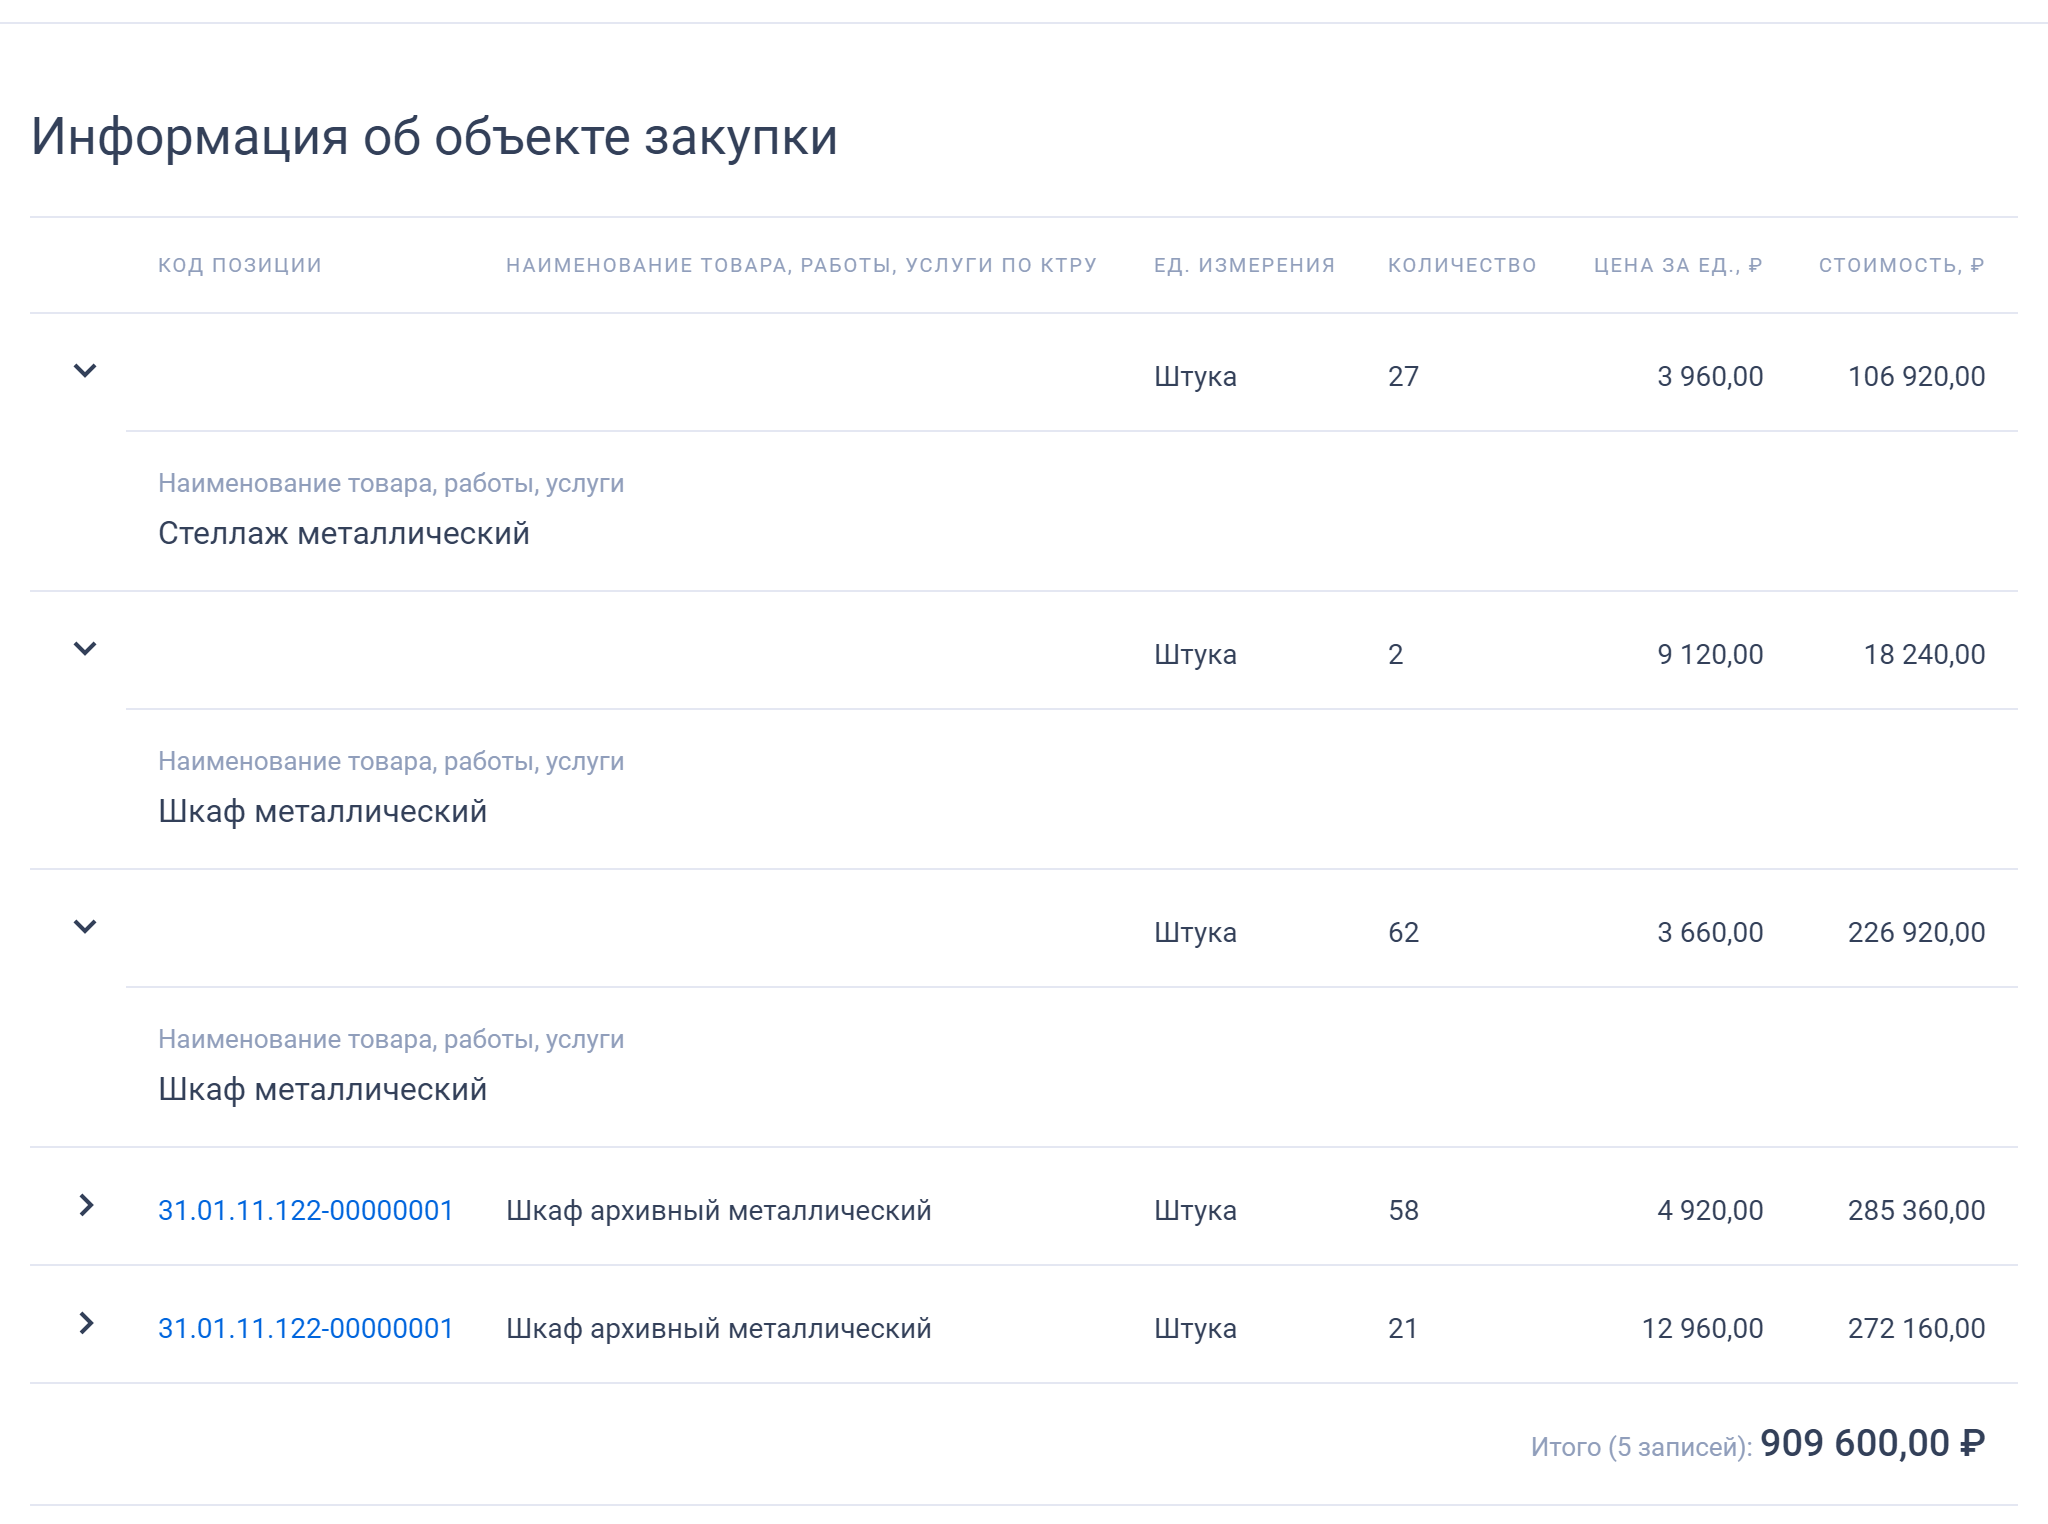Click the Количество column header

[1461, 265]
